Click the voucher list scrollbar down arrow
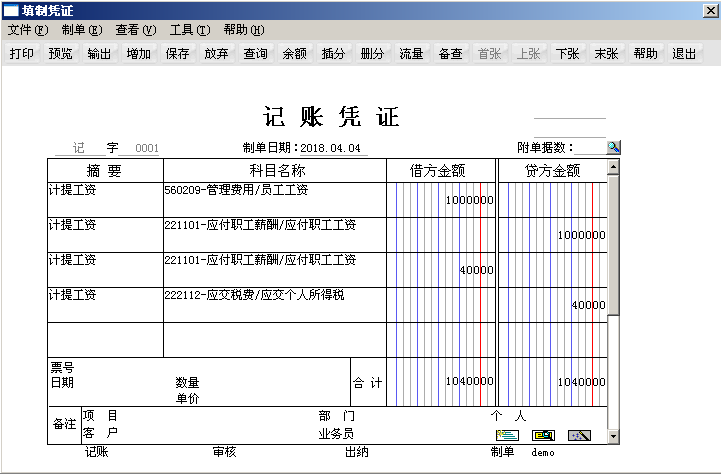721x474 pixels. click(x=613, y=438)
